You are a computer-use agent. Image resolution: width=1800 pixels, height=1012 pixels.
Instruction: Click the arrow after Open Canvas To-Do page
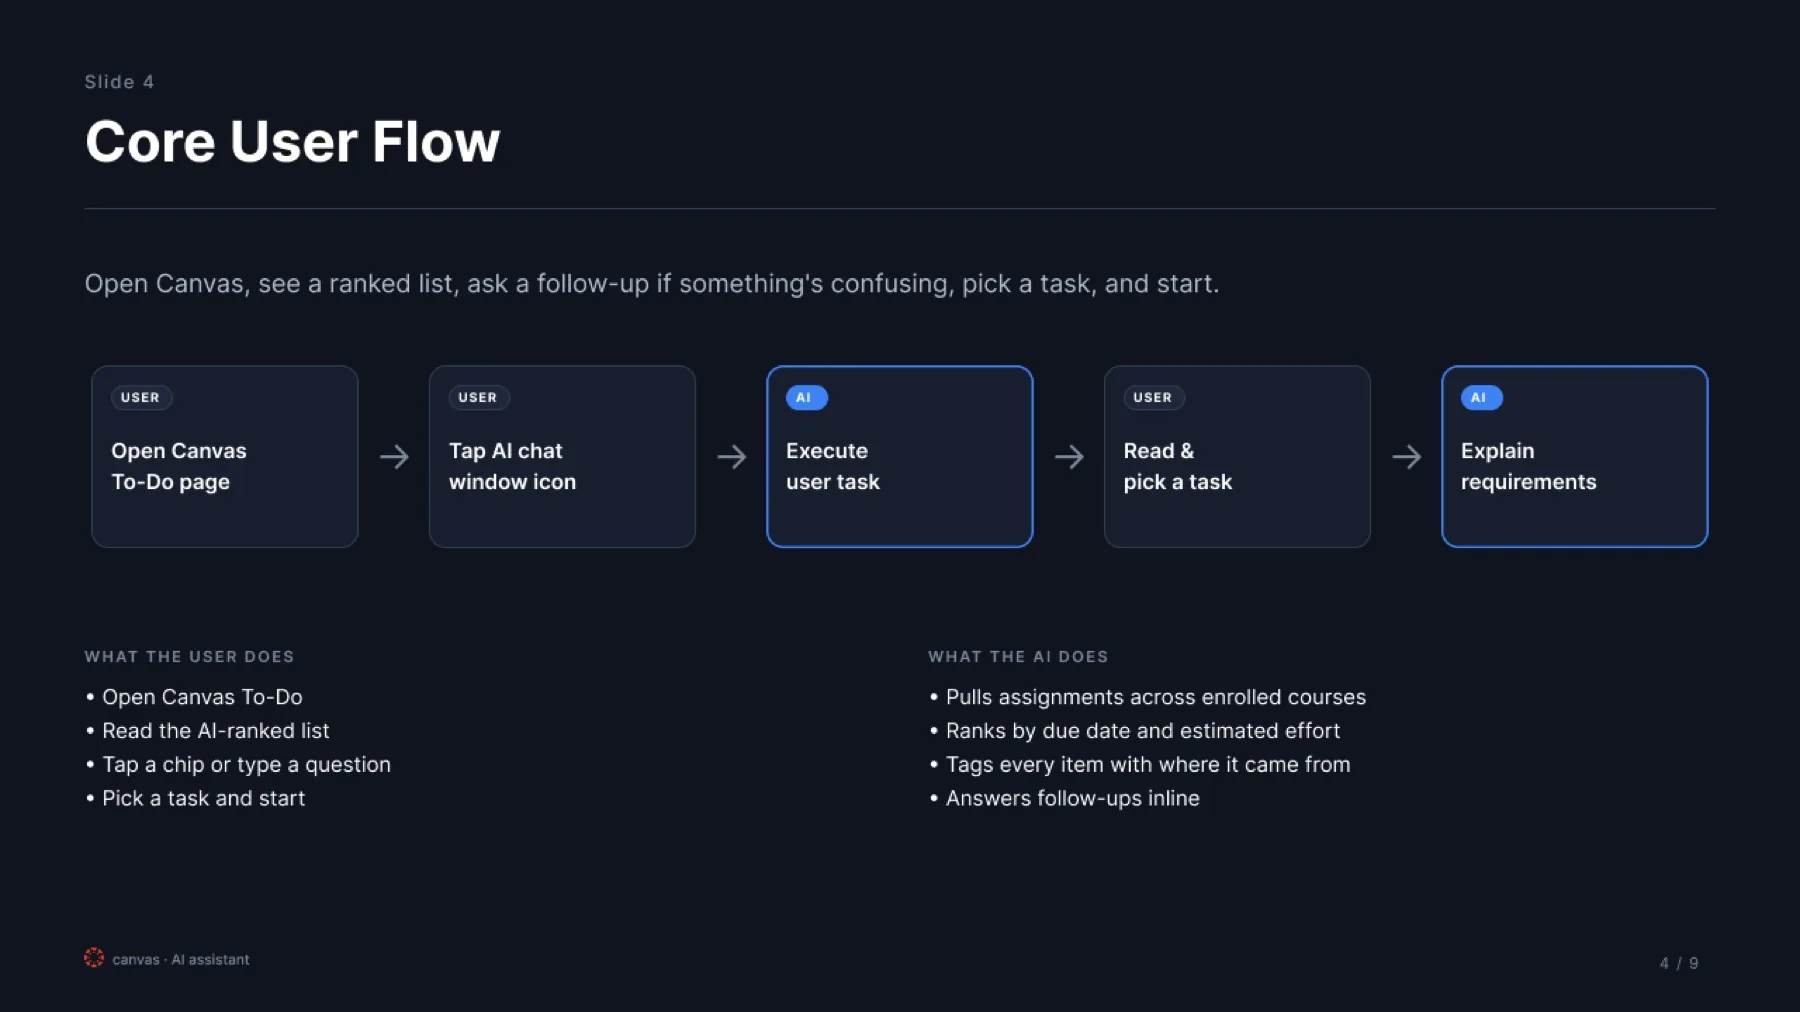394,457
